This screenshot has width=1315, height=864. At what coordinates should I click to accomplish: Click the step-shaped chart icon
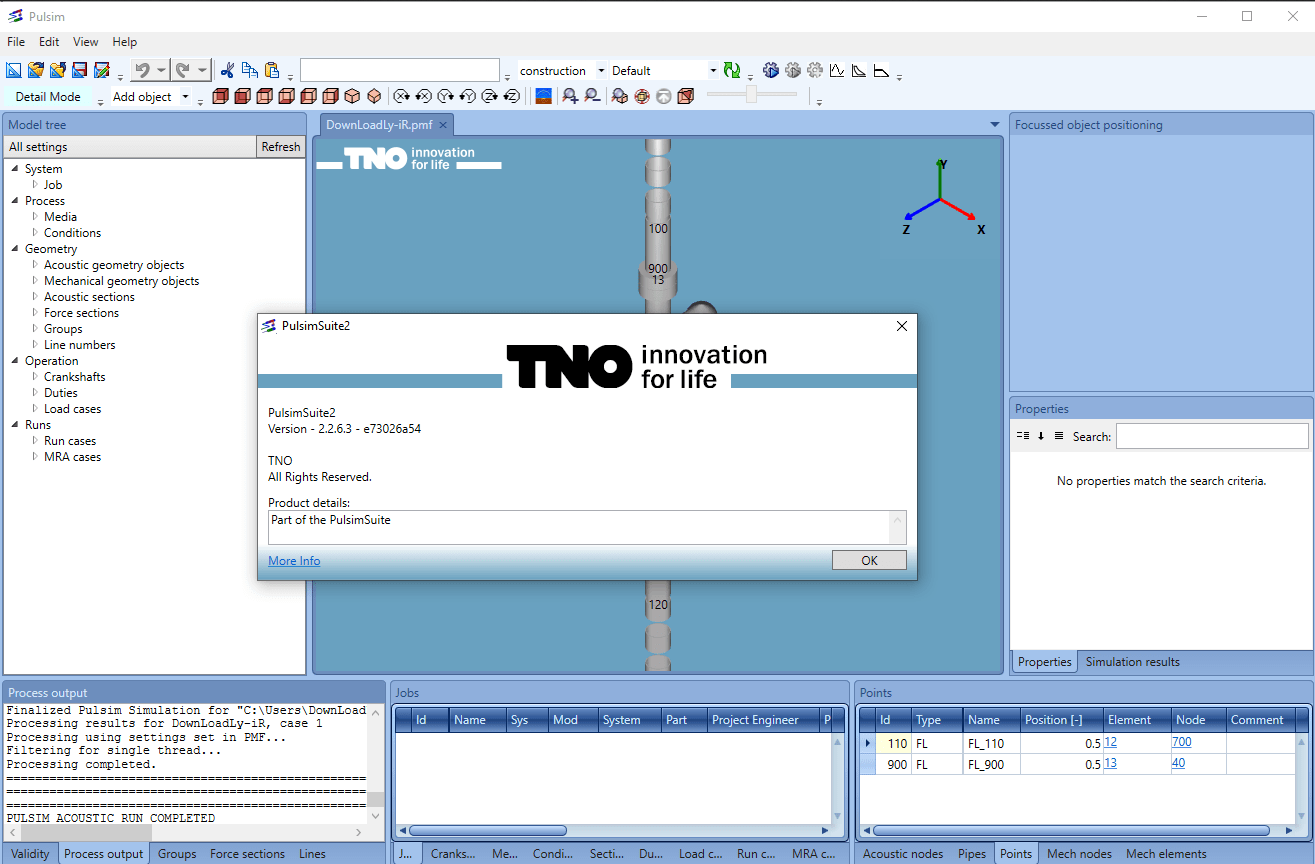point(881,70)
